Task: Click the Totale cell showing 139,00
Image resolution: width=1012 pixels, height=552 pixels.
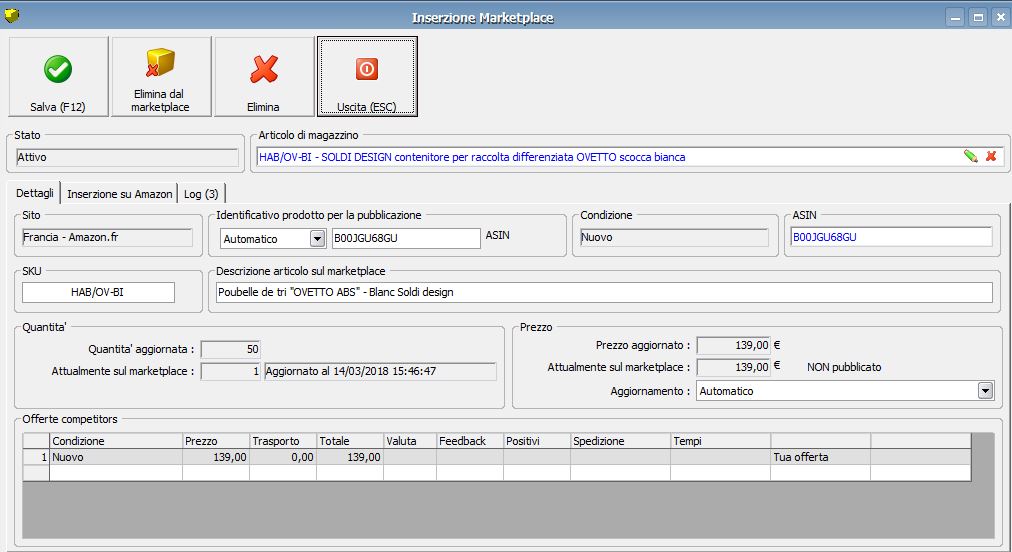Action: click(350, 457)
